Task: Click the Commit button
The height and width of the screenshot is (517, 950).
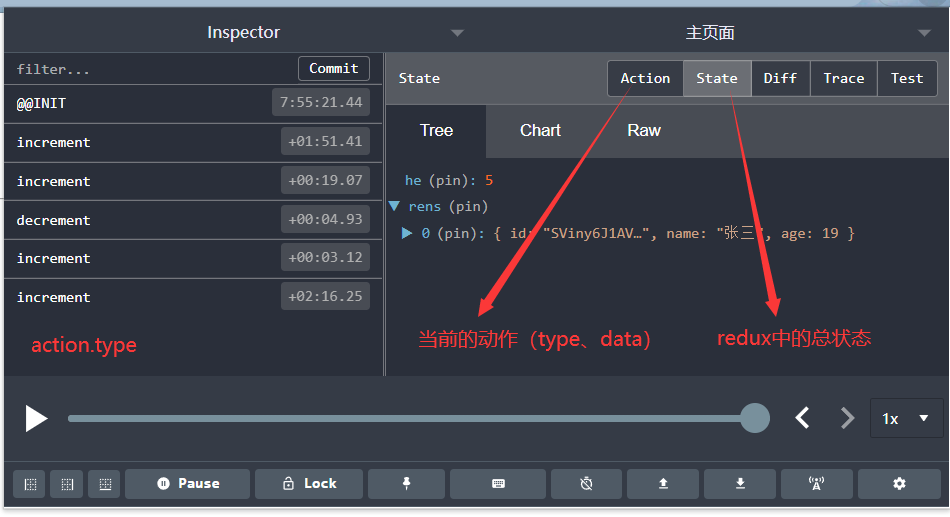Action: pos(334,68)
